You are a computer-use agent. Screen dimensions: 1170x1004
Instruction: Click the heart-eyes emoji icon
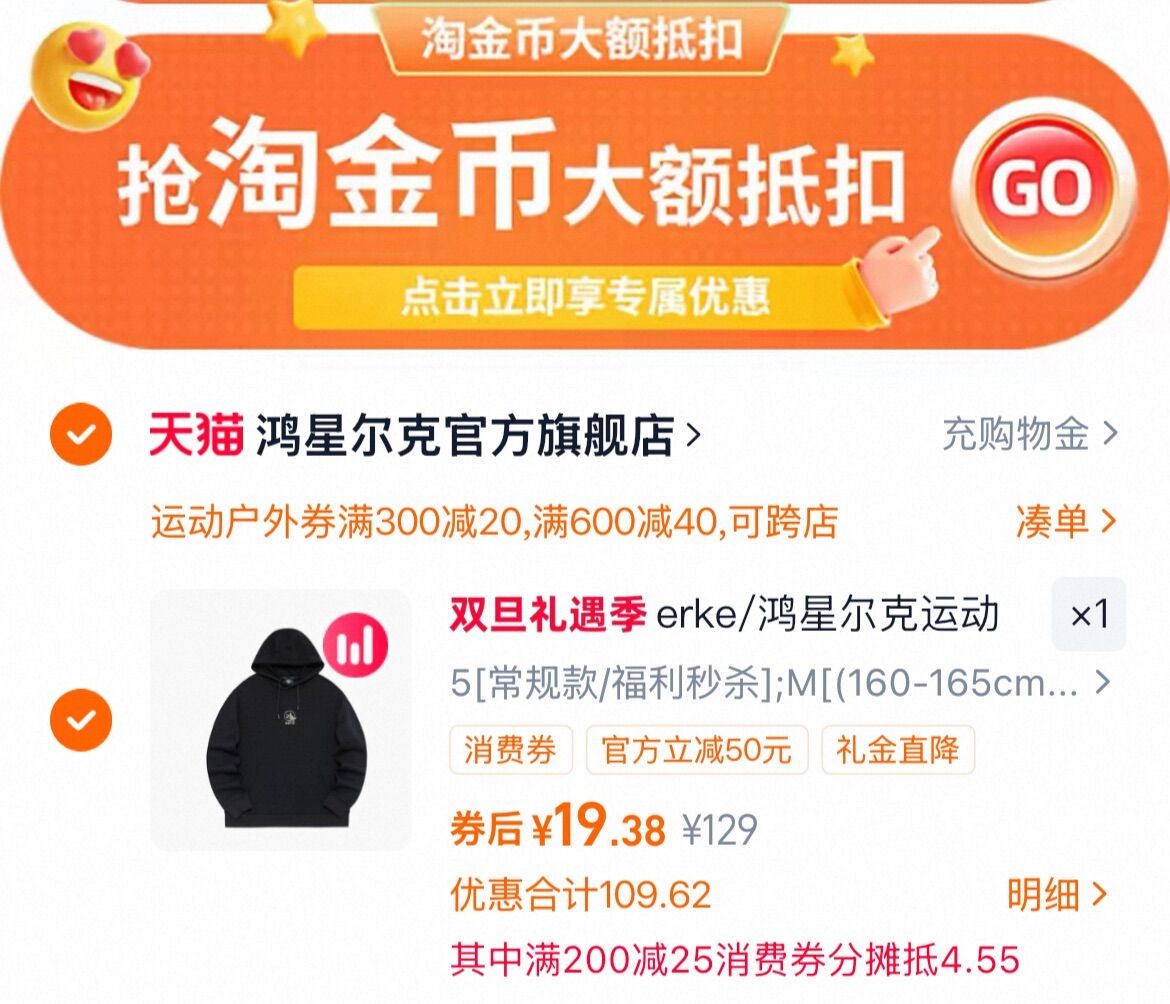coord(89,75)
